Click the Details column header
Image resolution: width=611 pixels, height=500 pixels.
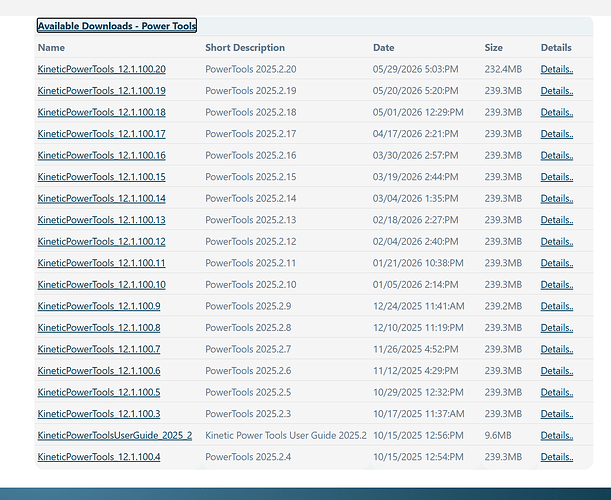coord(556,48)
